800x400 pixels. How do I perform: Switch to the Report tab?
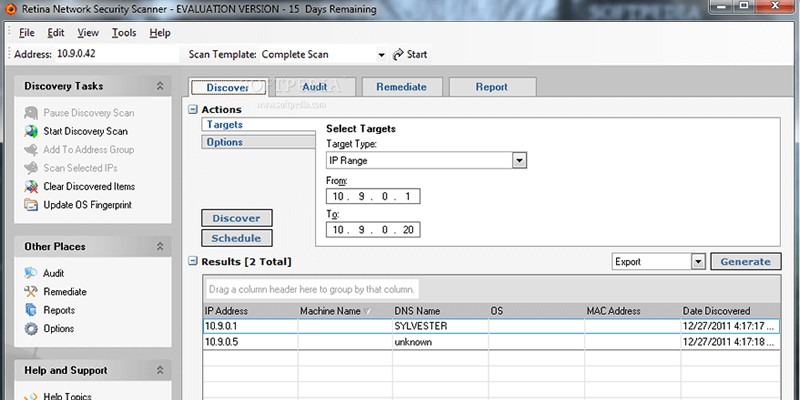492,87
